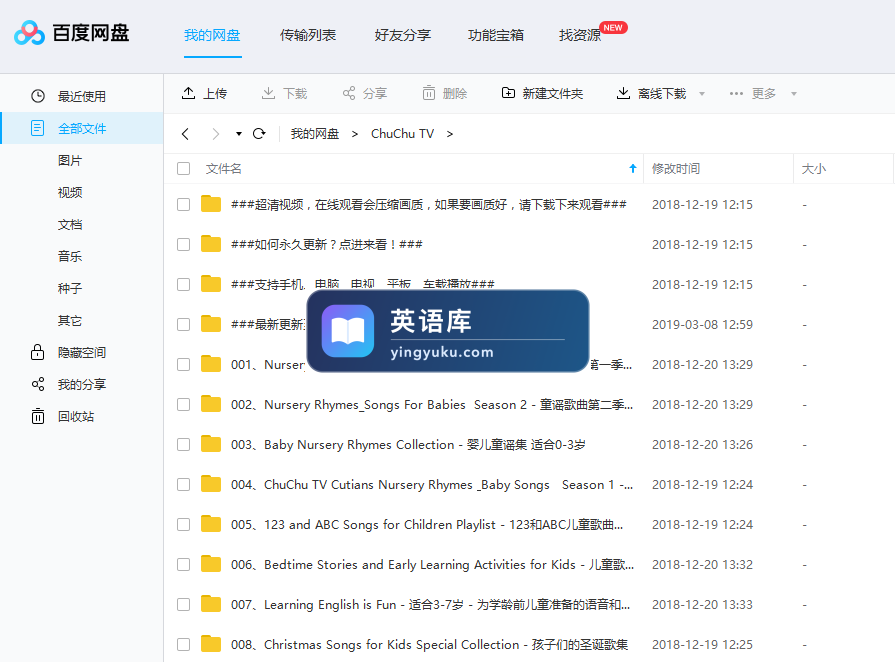895x662 pixels.
Task: Click the 下载 download icon
Action: (268, 93)
